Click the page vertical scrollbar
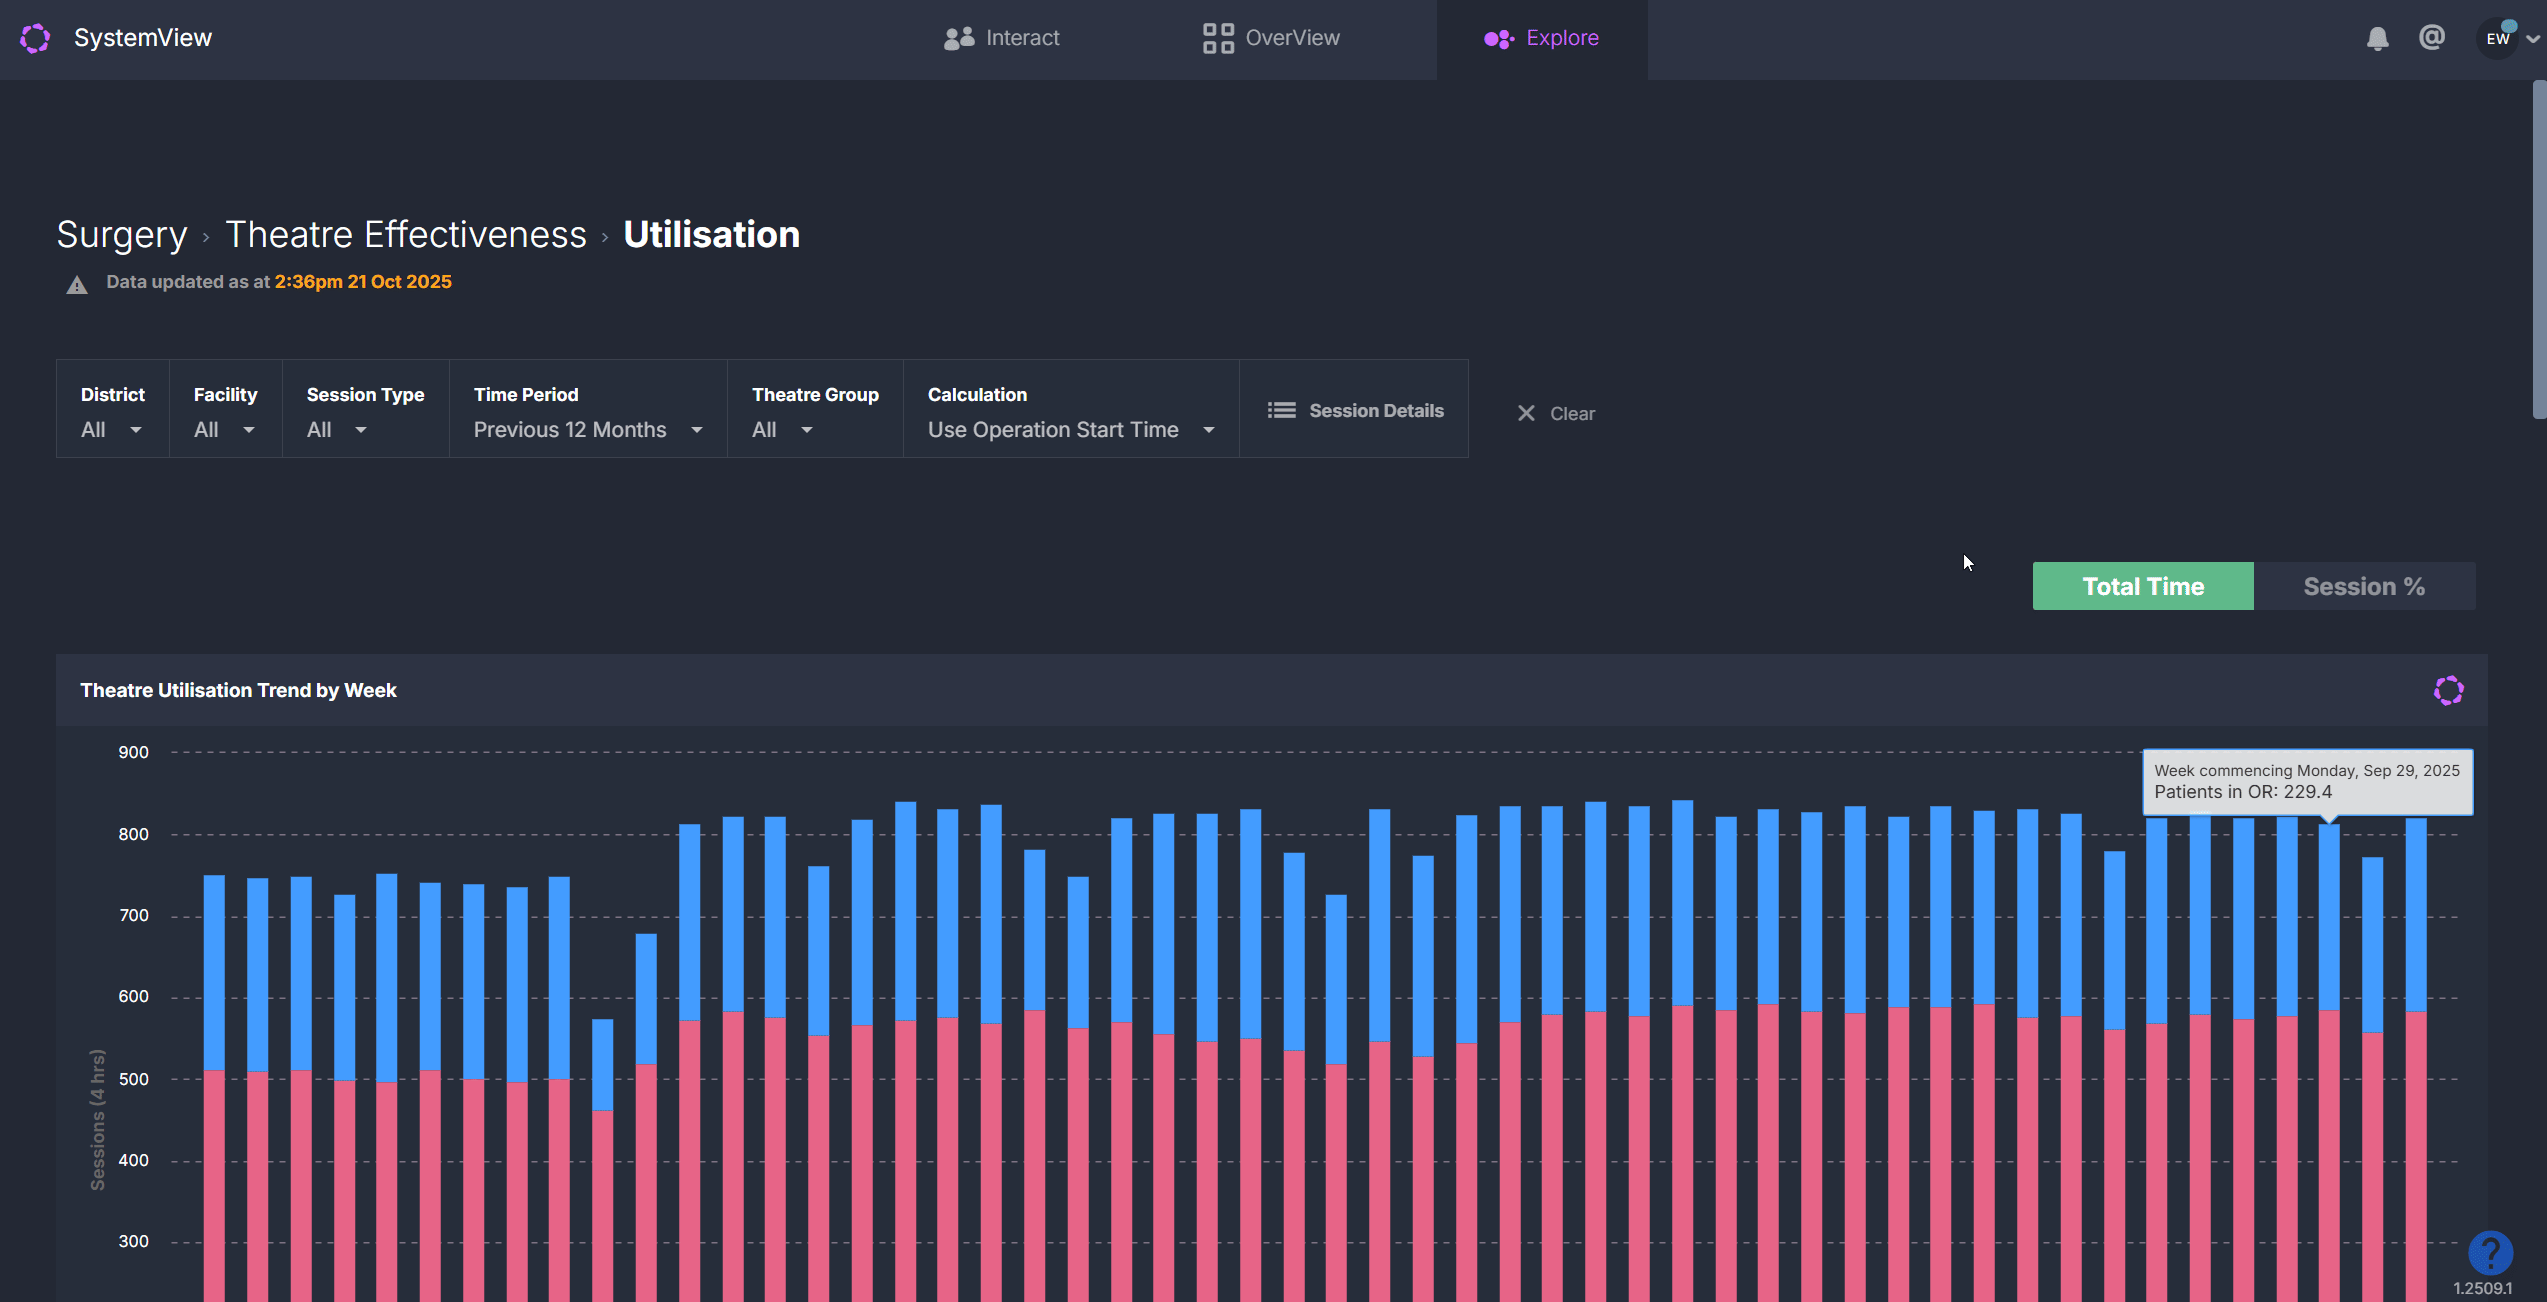Viewport: 2547px width, 1302px height. tap(2538, 250)
